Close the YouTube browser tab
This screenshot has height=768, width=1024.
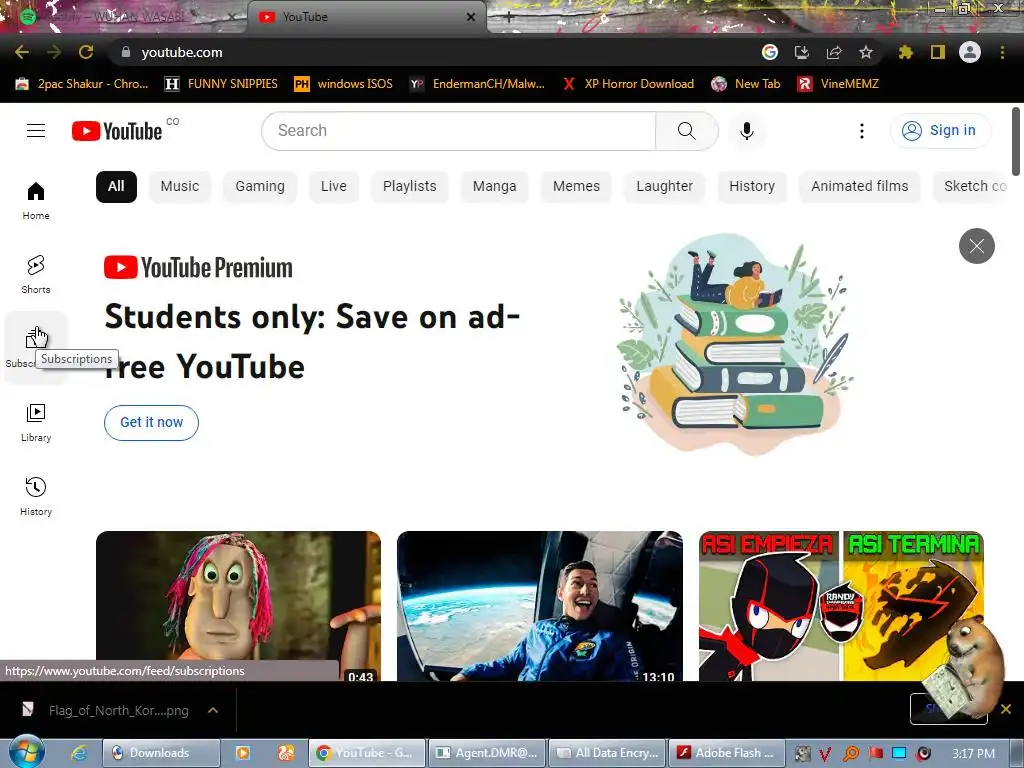471,17
